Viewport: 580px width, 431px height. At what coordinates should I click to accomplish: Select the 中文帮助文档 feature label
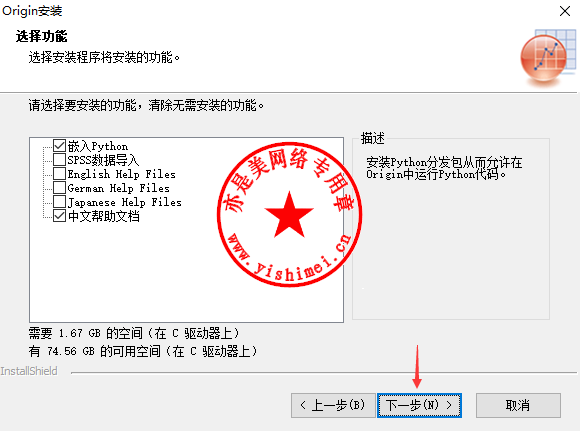[104, 216]
